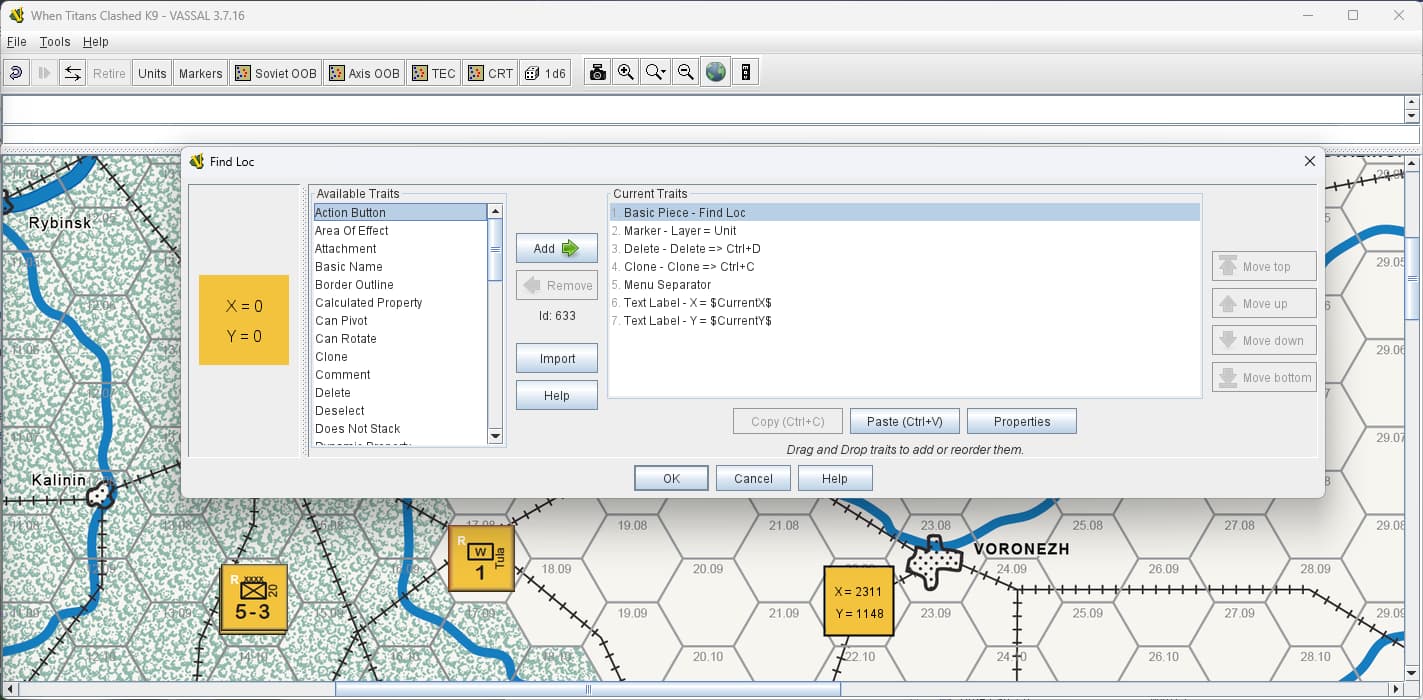Viewport: 1423px width, 700px height.
Task: Select Delete => Ctrl+D current trait
Action: point(904,249)
